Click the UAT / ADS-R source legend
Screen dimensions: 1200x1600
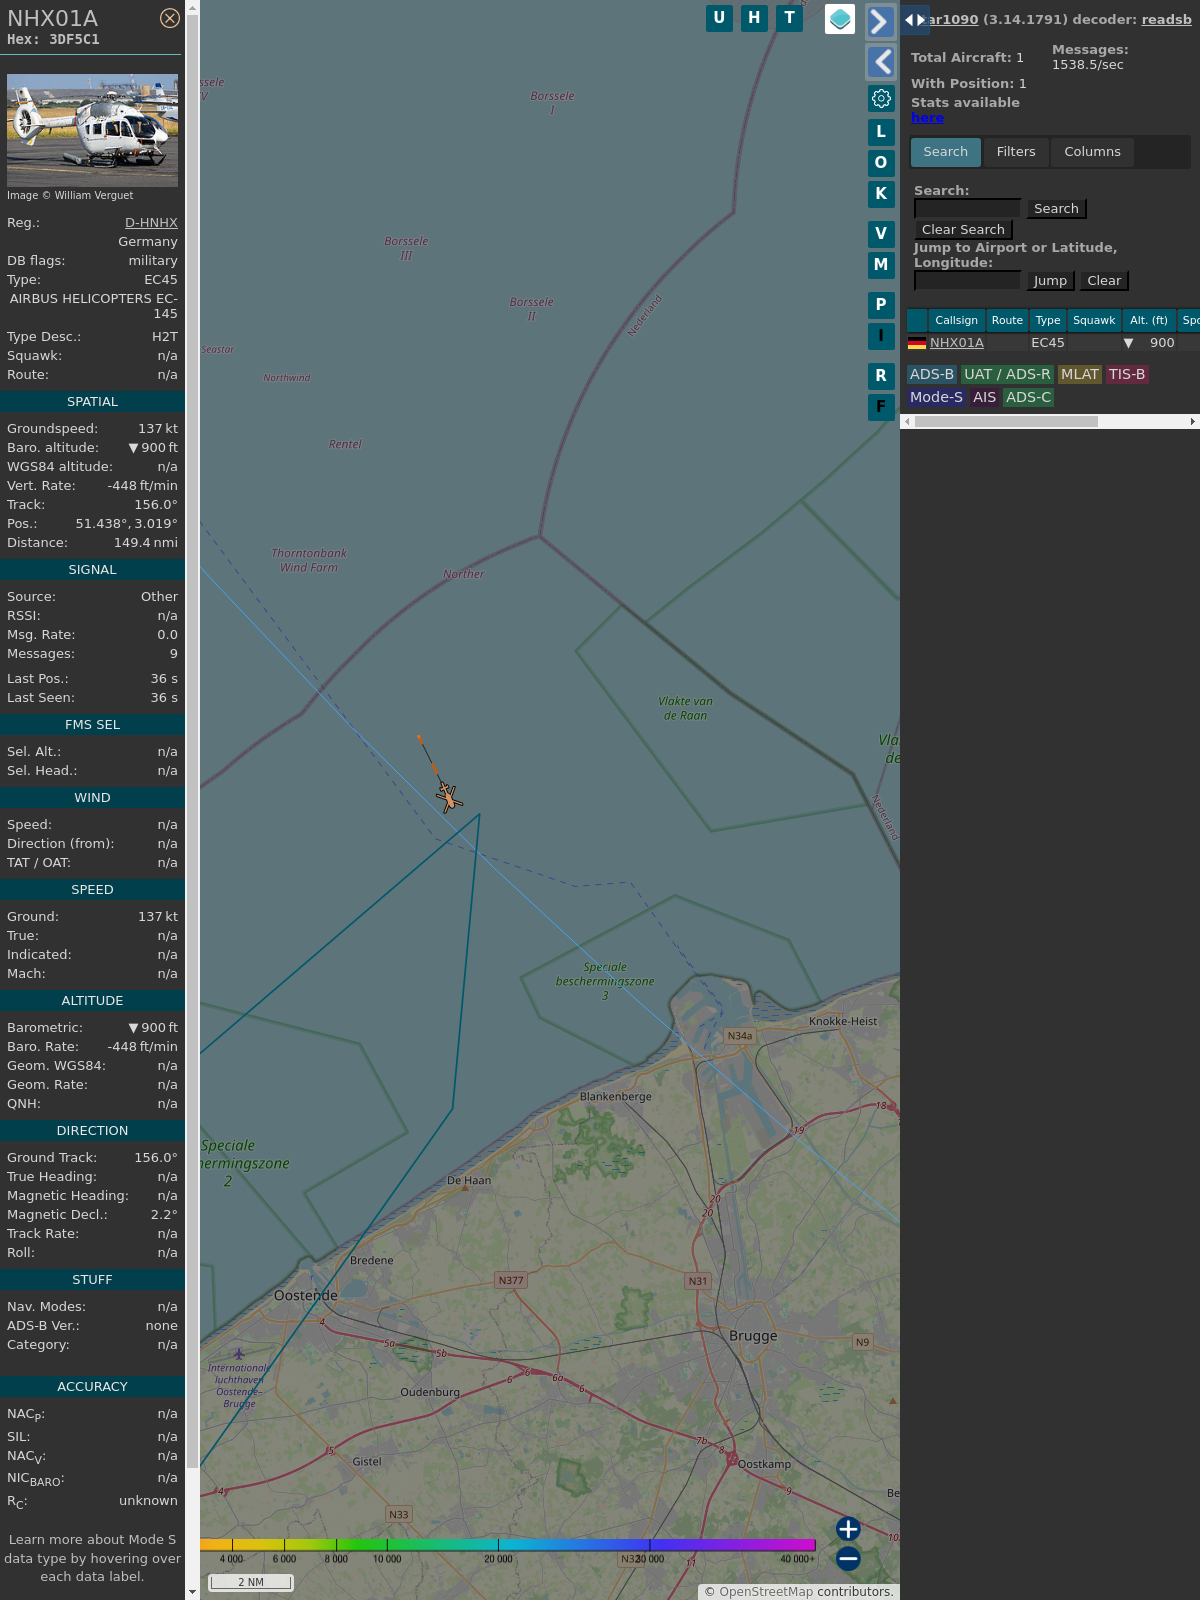point(1007,374)
